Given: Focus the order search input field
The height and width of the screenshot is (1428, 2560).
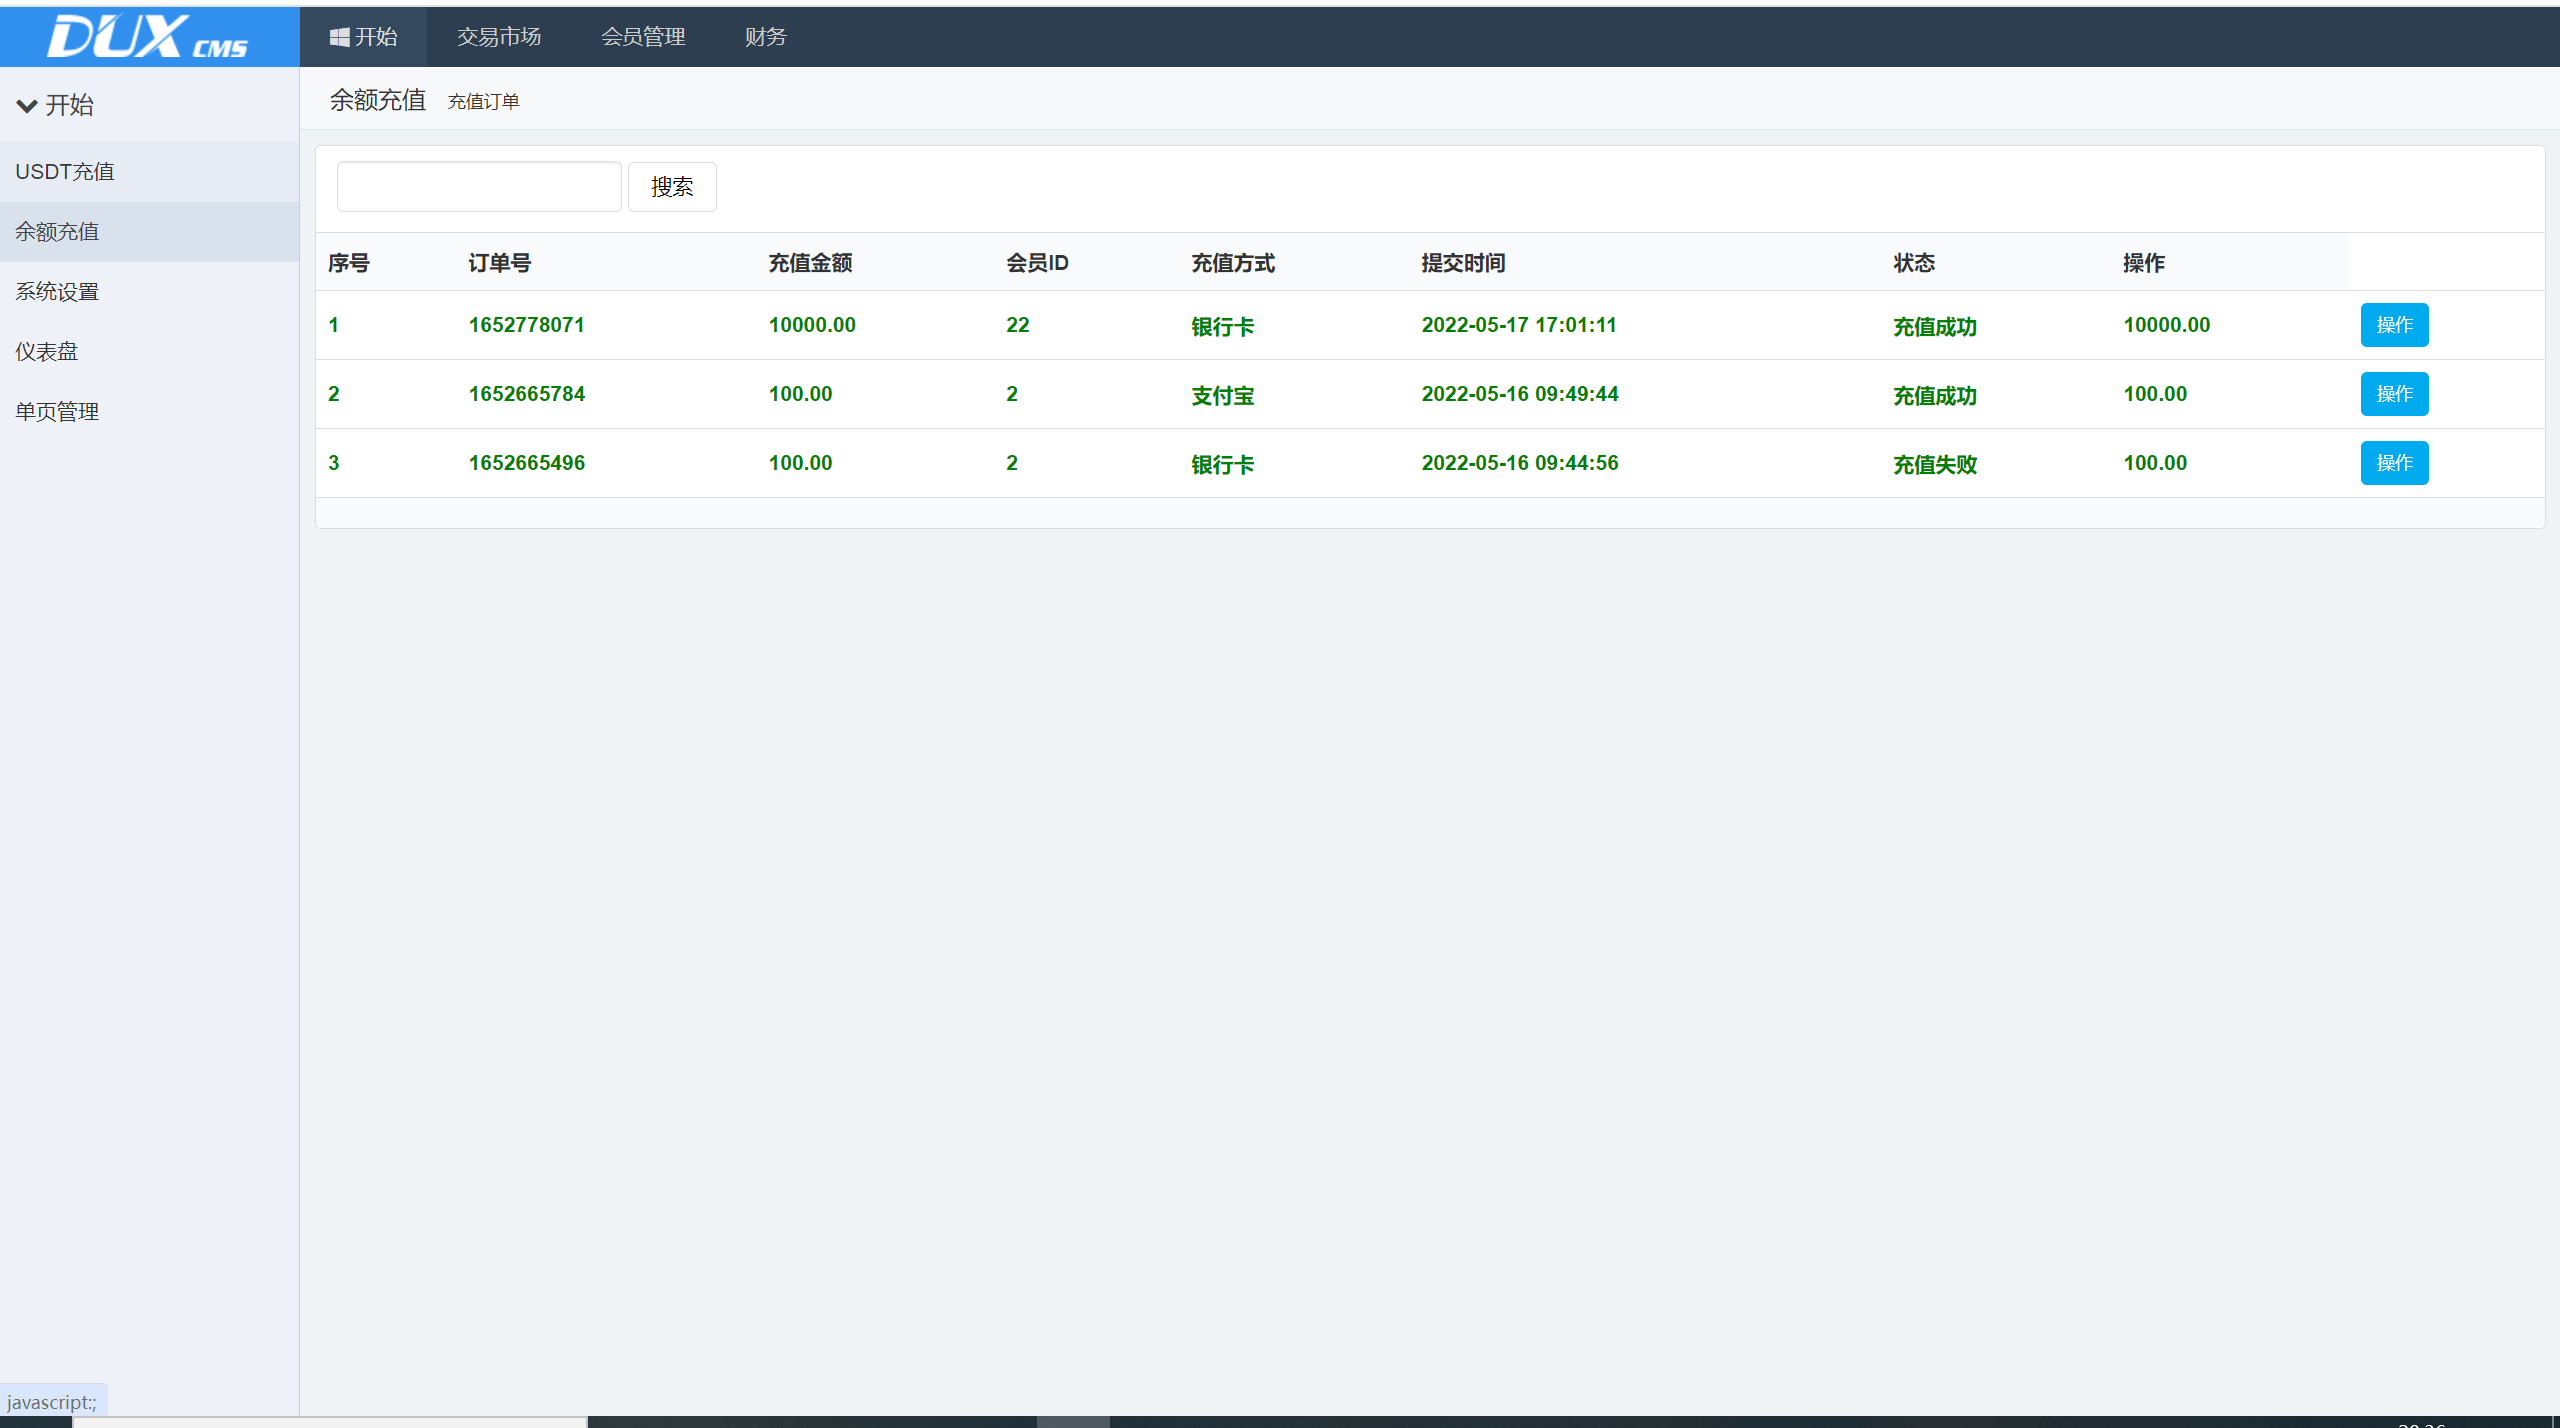Looking at the screenshot, I should click(x=479, y=187).
